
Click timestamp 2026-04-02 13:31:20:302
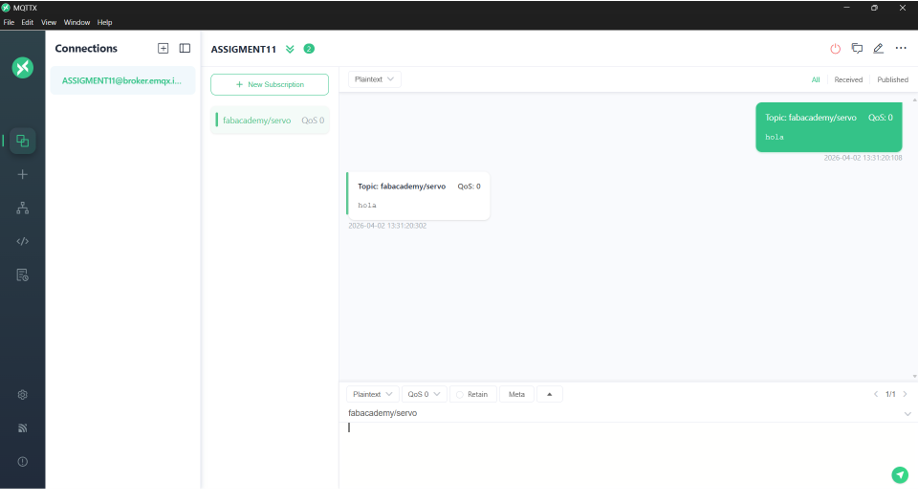click(387, 226)
